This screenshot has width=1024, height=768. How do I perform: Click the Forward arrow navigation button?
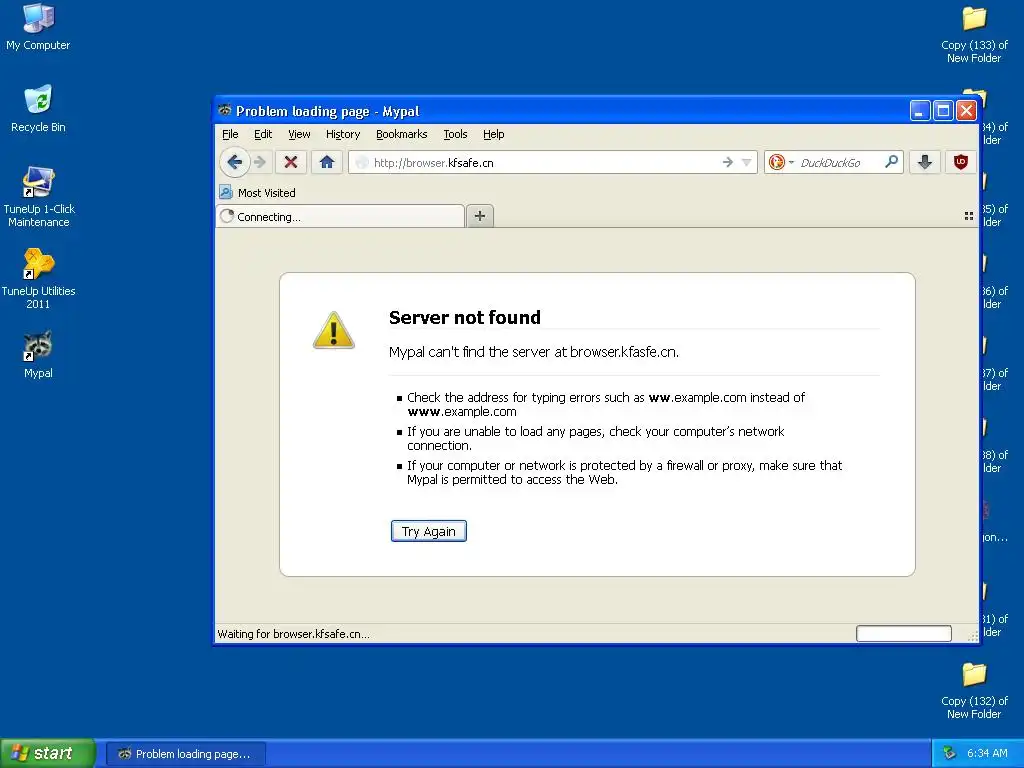[260, 162]
